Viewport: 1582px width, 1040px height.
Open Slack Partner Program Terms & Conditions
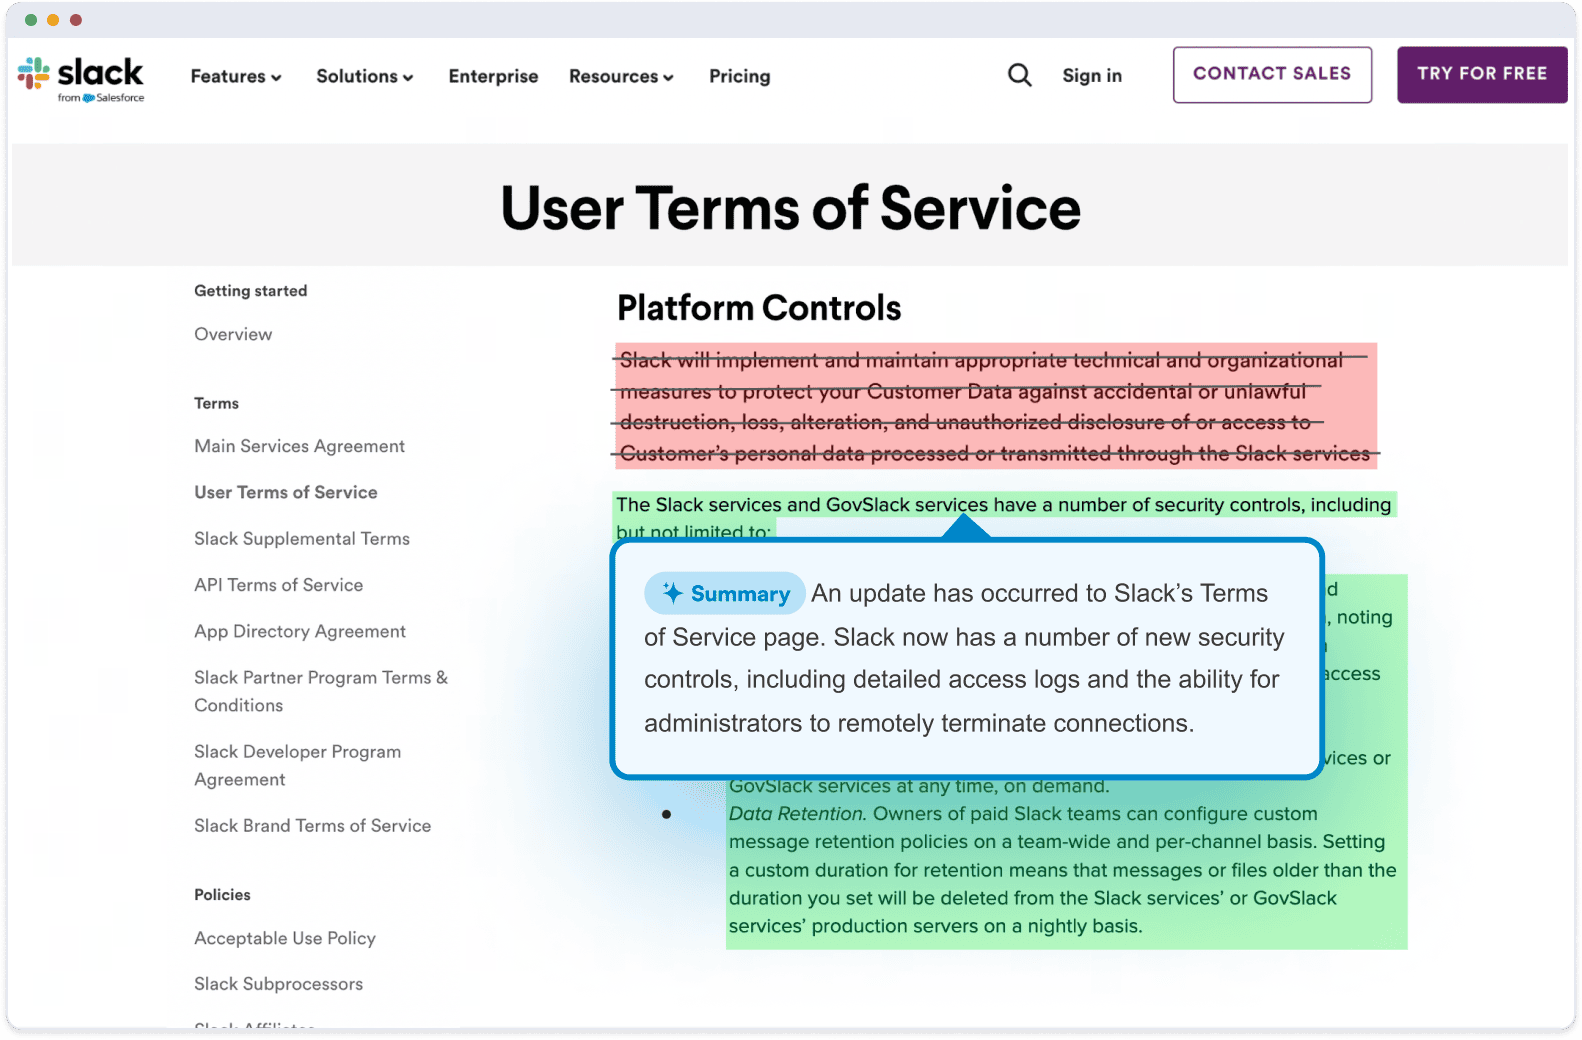[321, 691]
